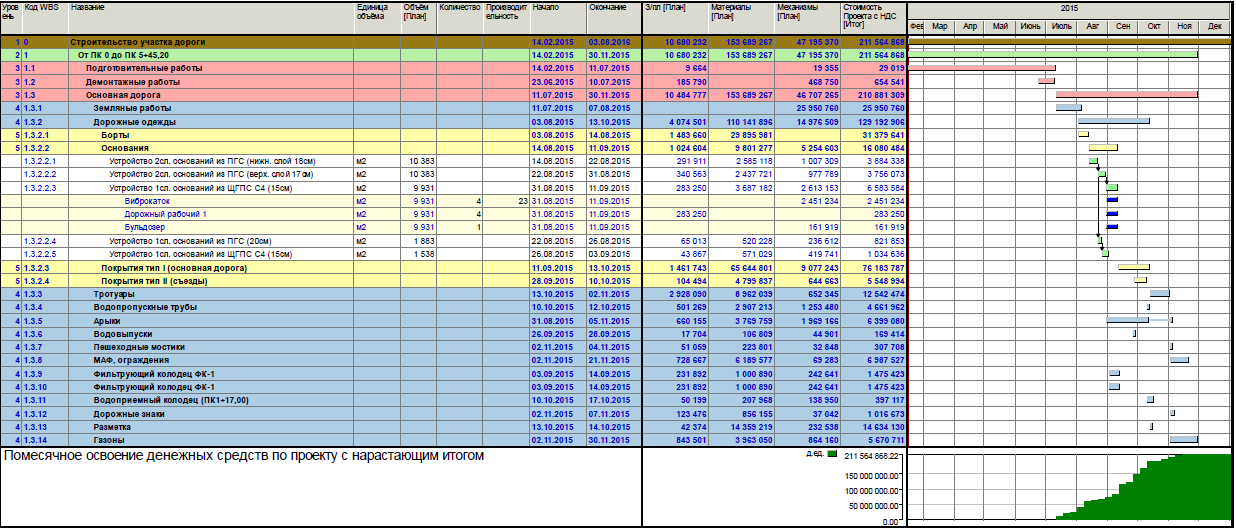Screen dimensions: 1236x532
Task: Select the Земляные работы row
Action: coord(454,107)
